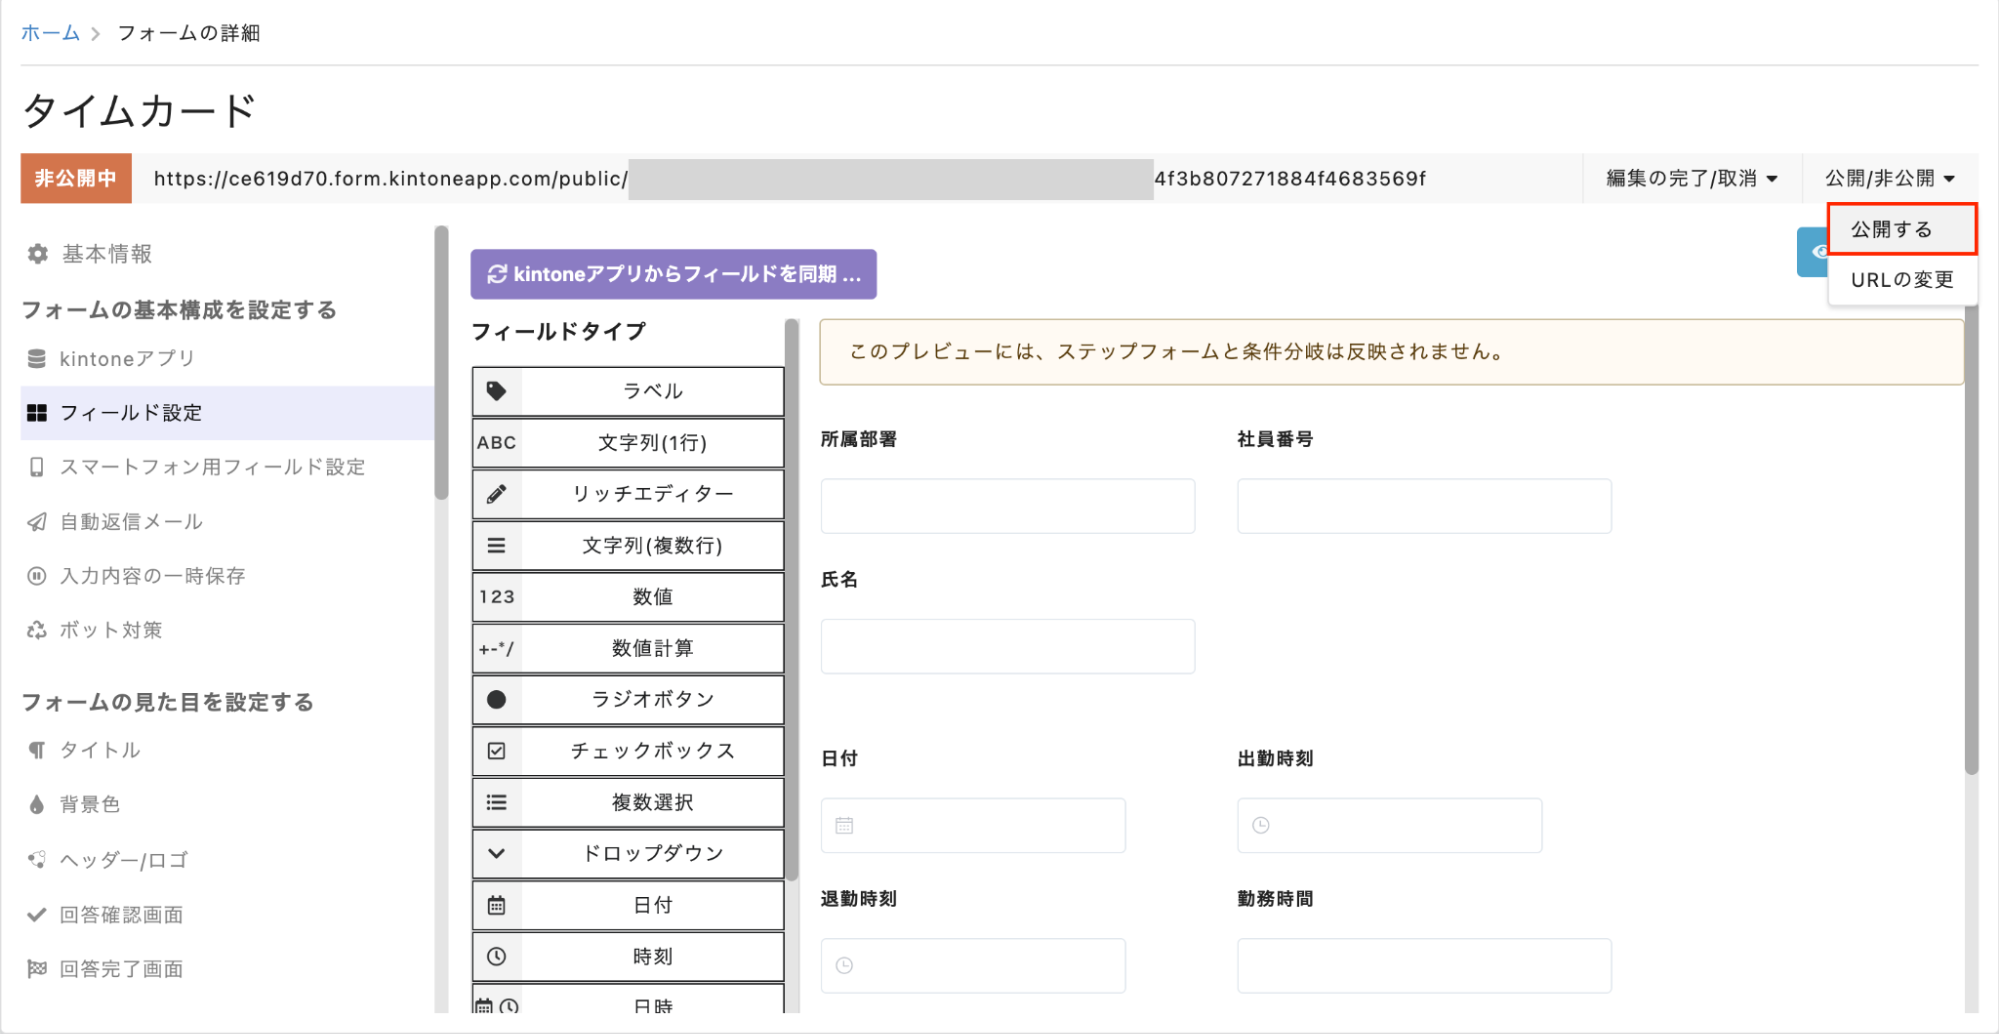Add a チェックボックス field type
This screenshot has width=1999, height=1034.
pos(652,751)
